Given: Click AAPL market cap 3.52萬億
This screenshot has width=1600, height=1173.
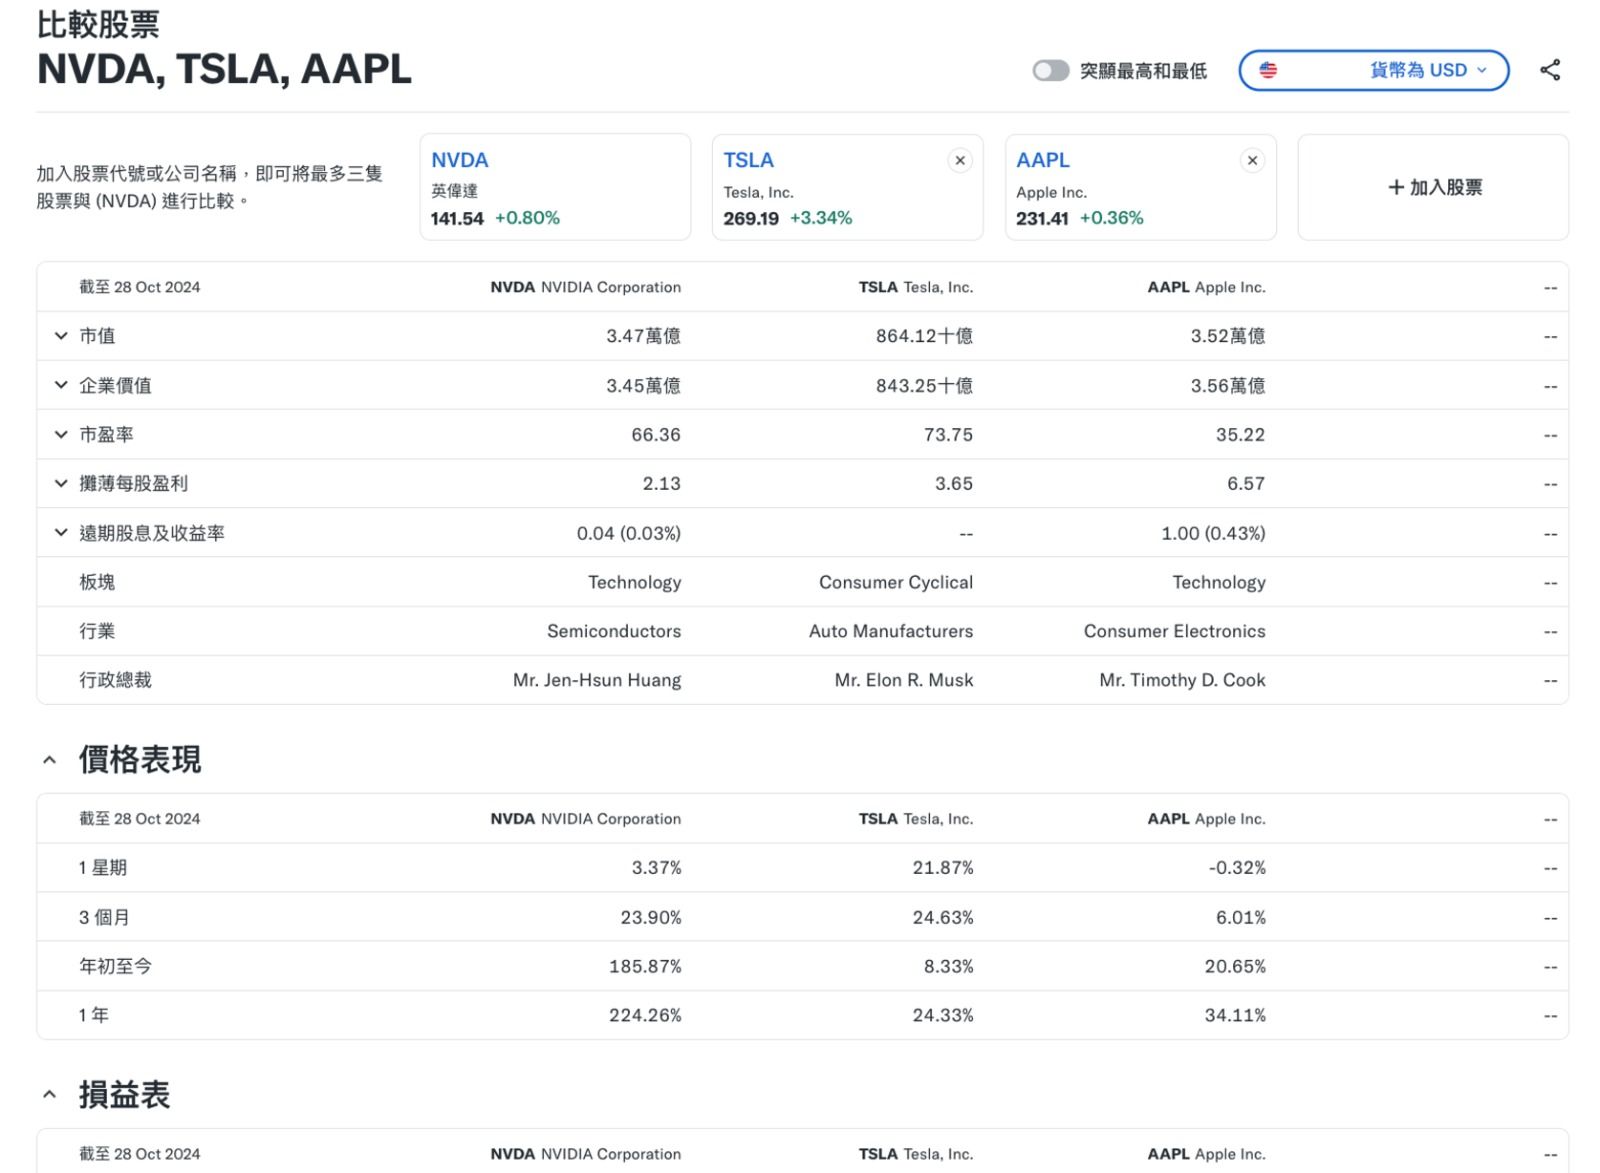Looking at the screenshot, I should click(1228, 336).
